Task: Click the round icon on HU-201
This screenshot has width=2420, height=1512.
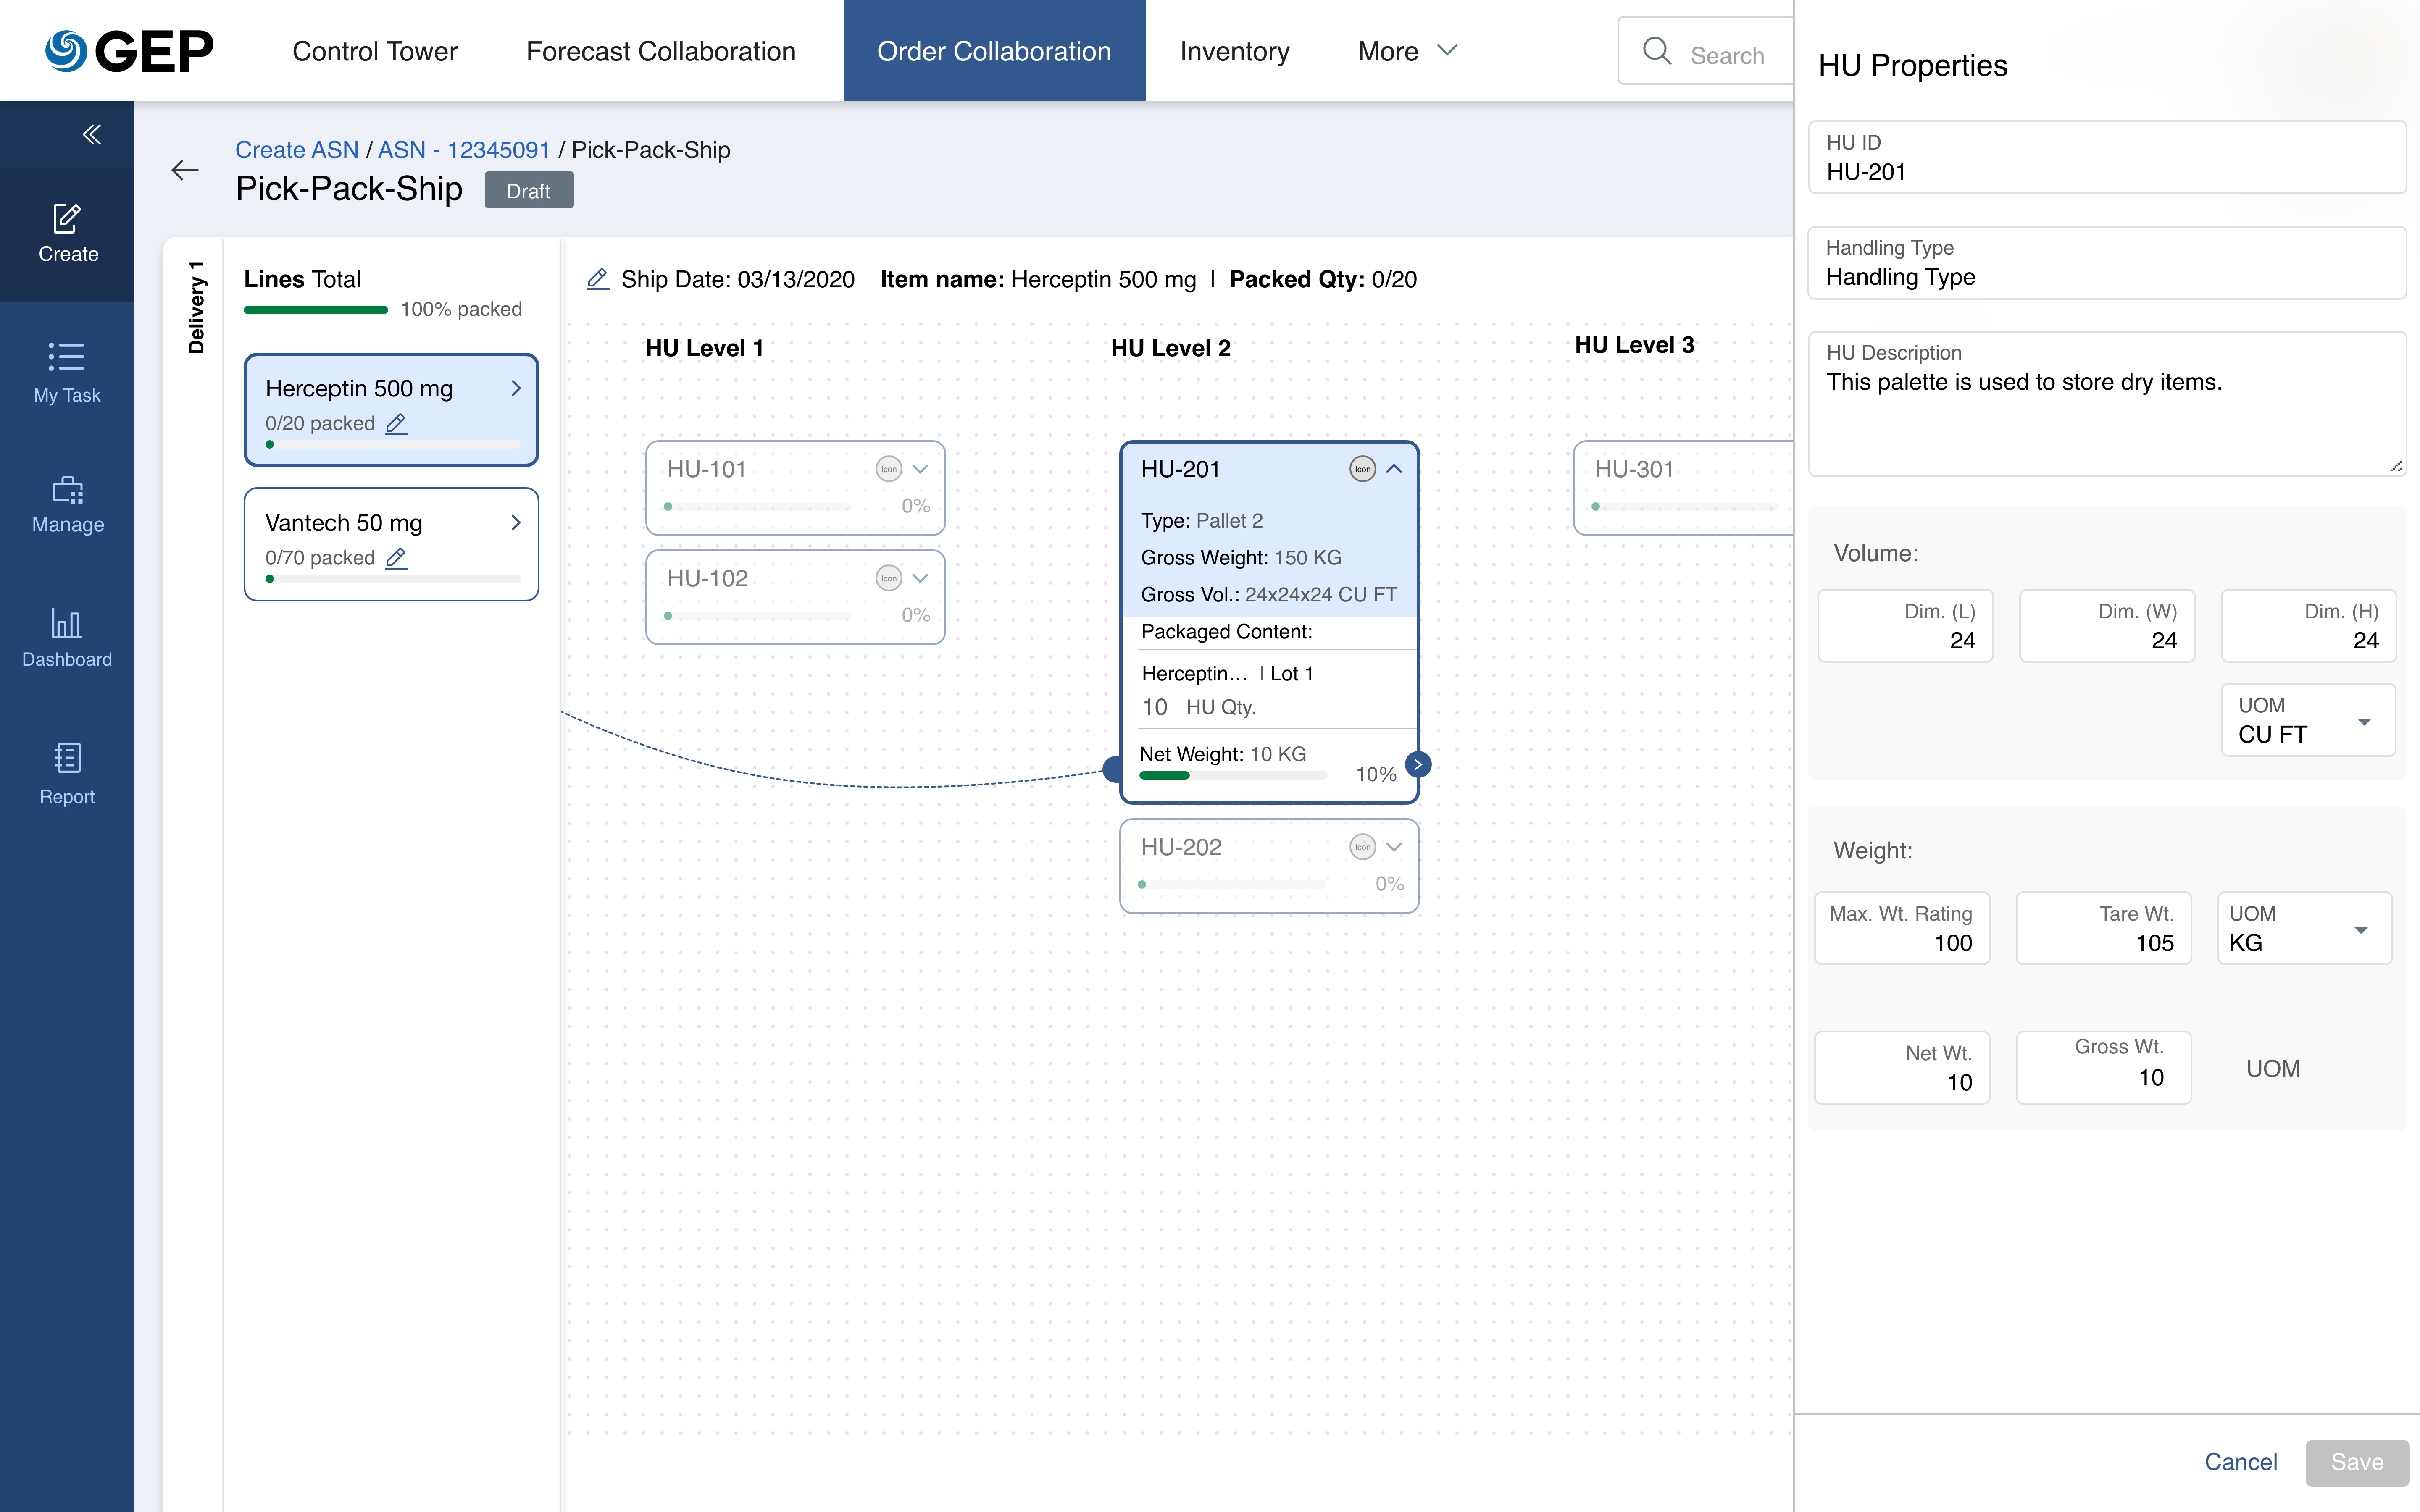Action: (1362, 469)
